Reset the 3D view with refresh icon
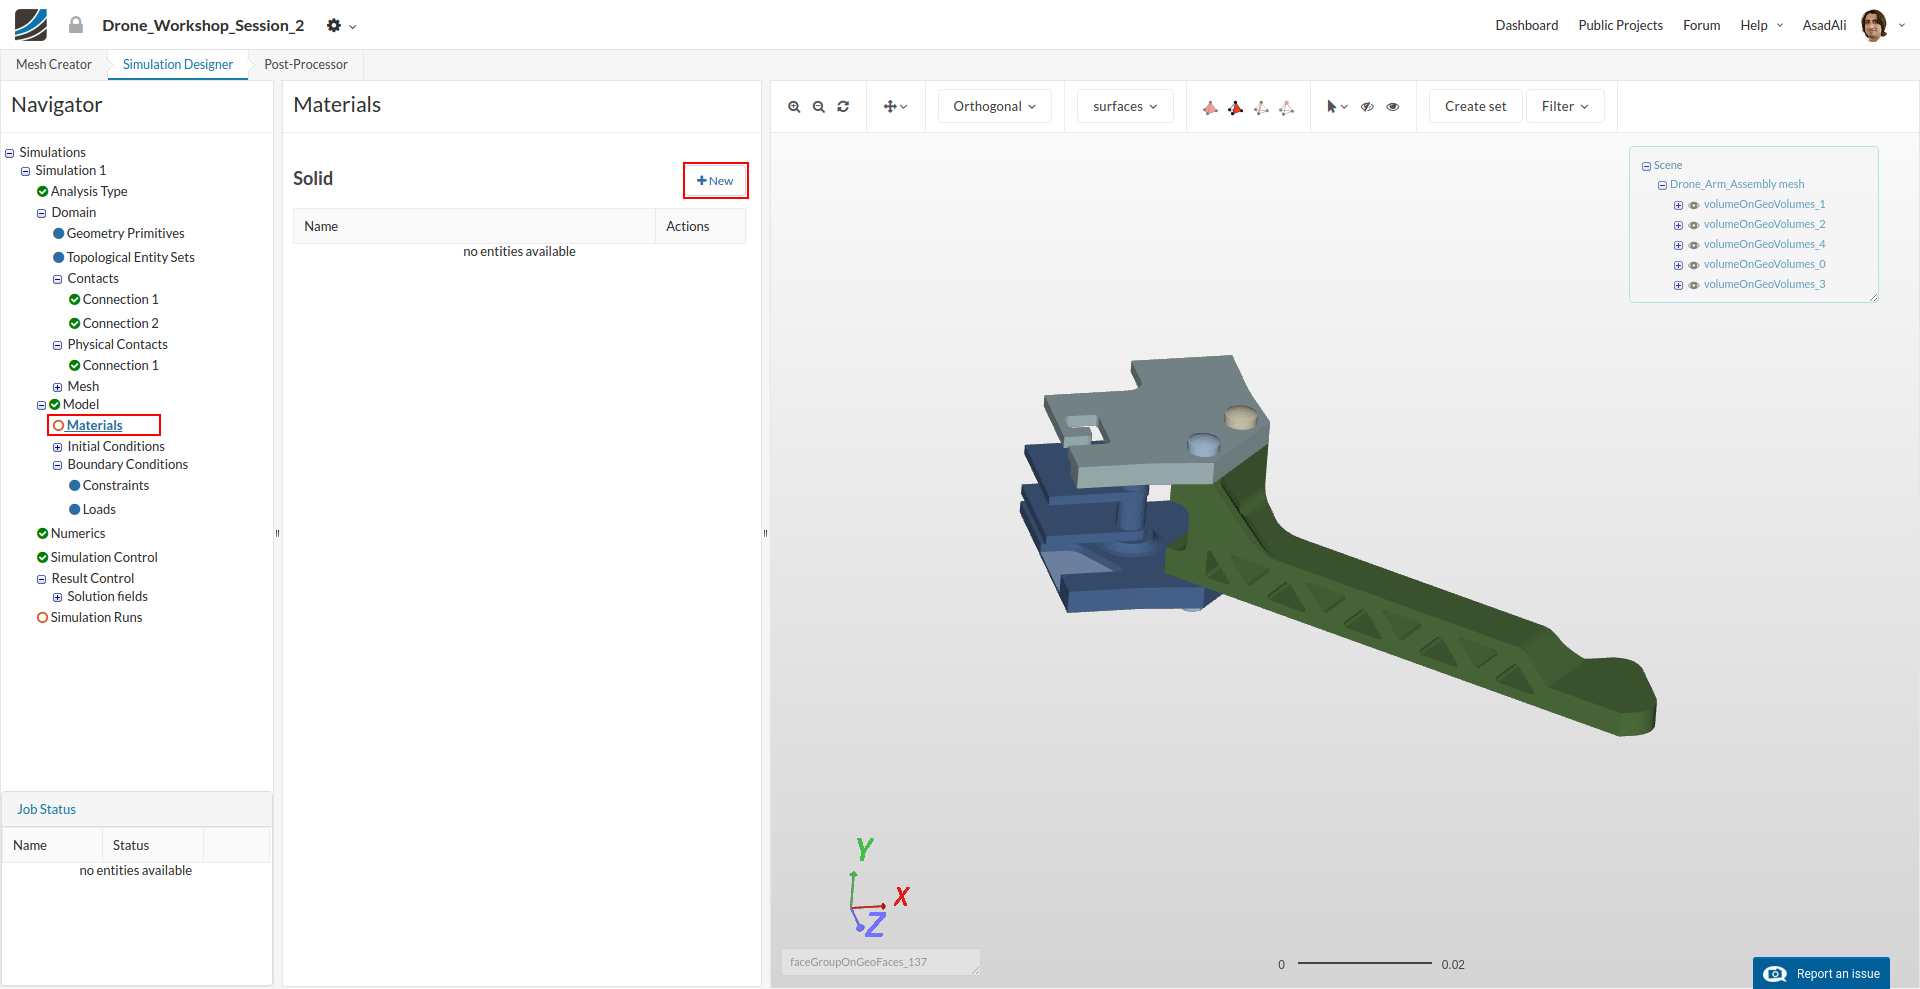 [843, 107]
